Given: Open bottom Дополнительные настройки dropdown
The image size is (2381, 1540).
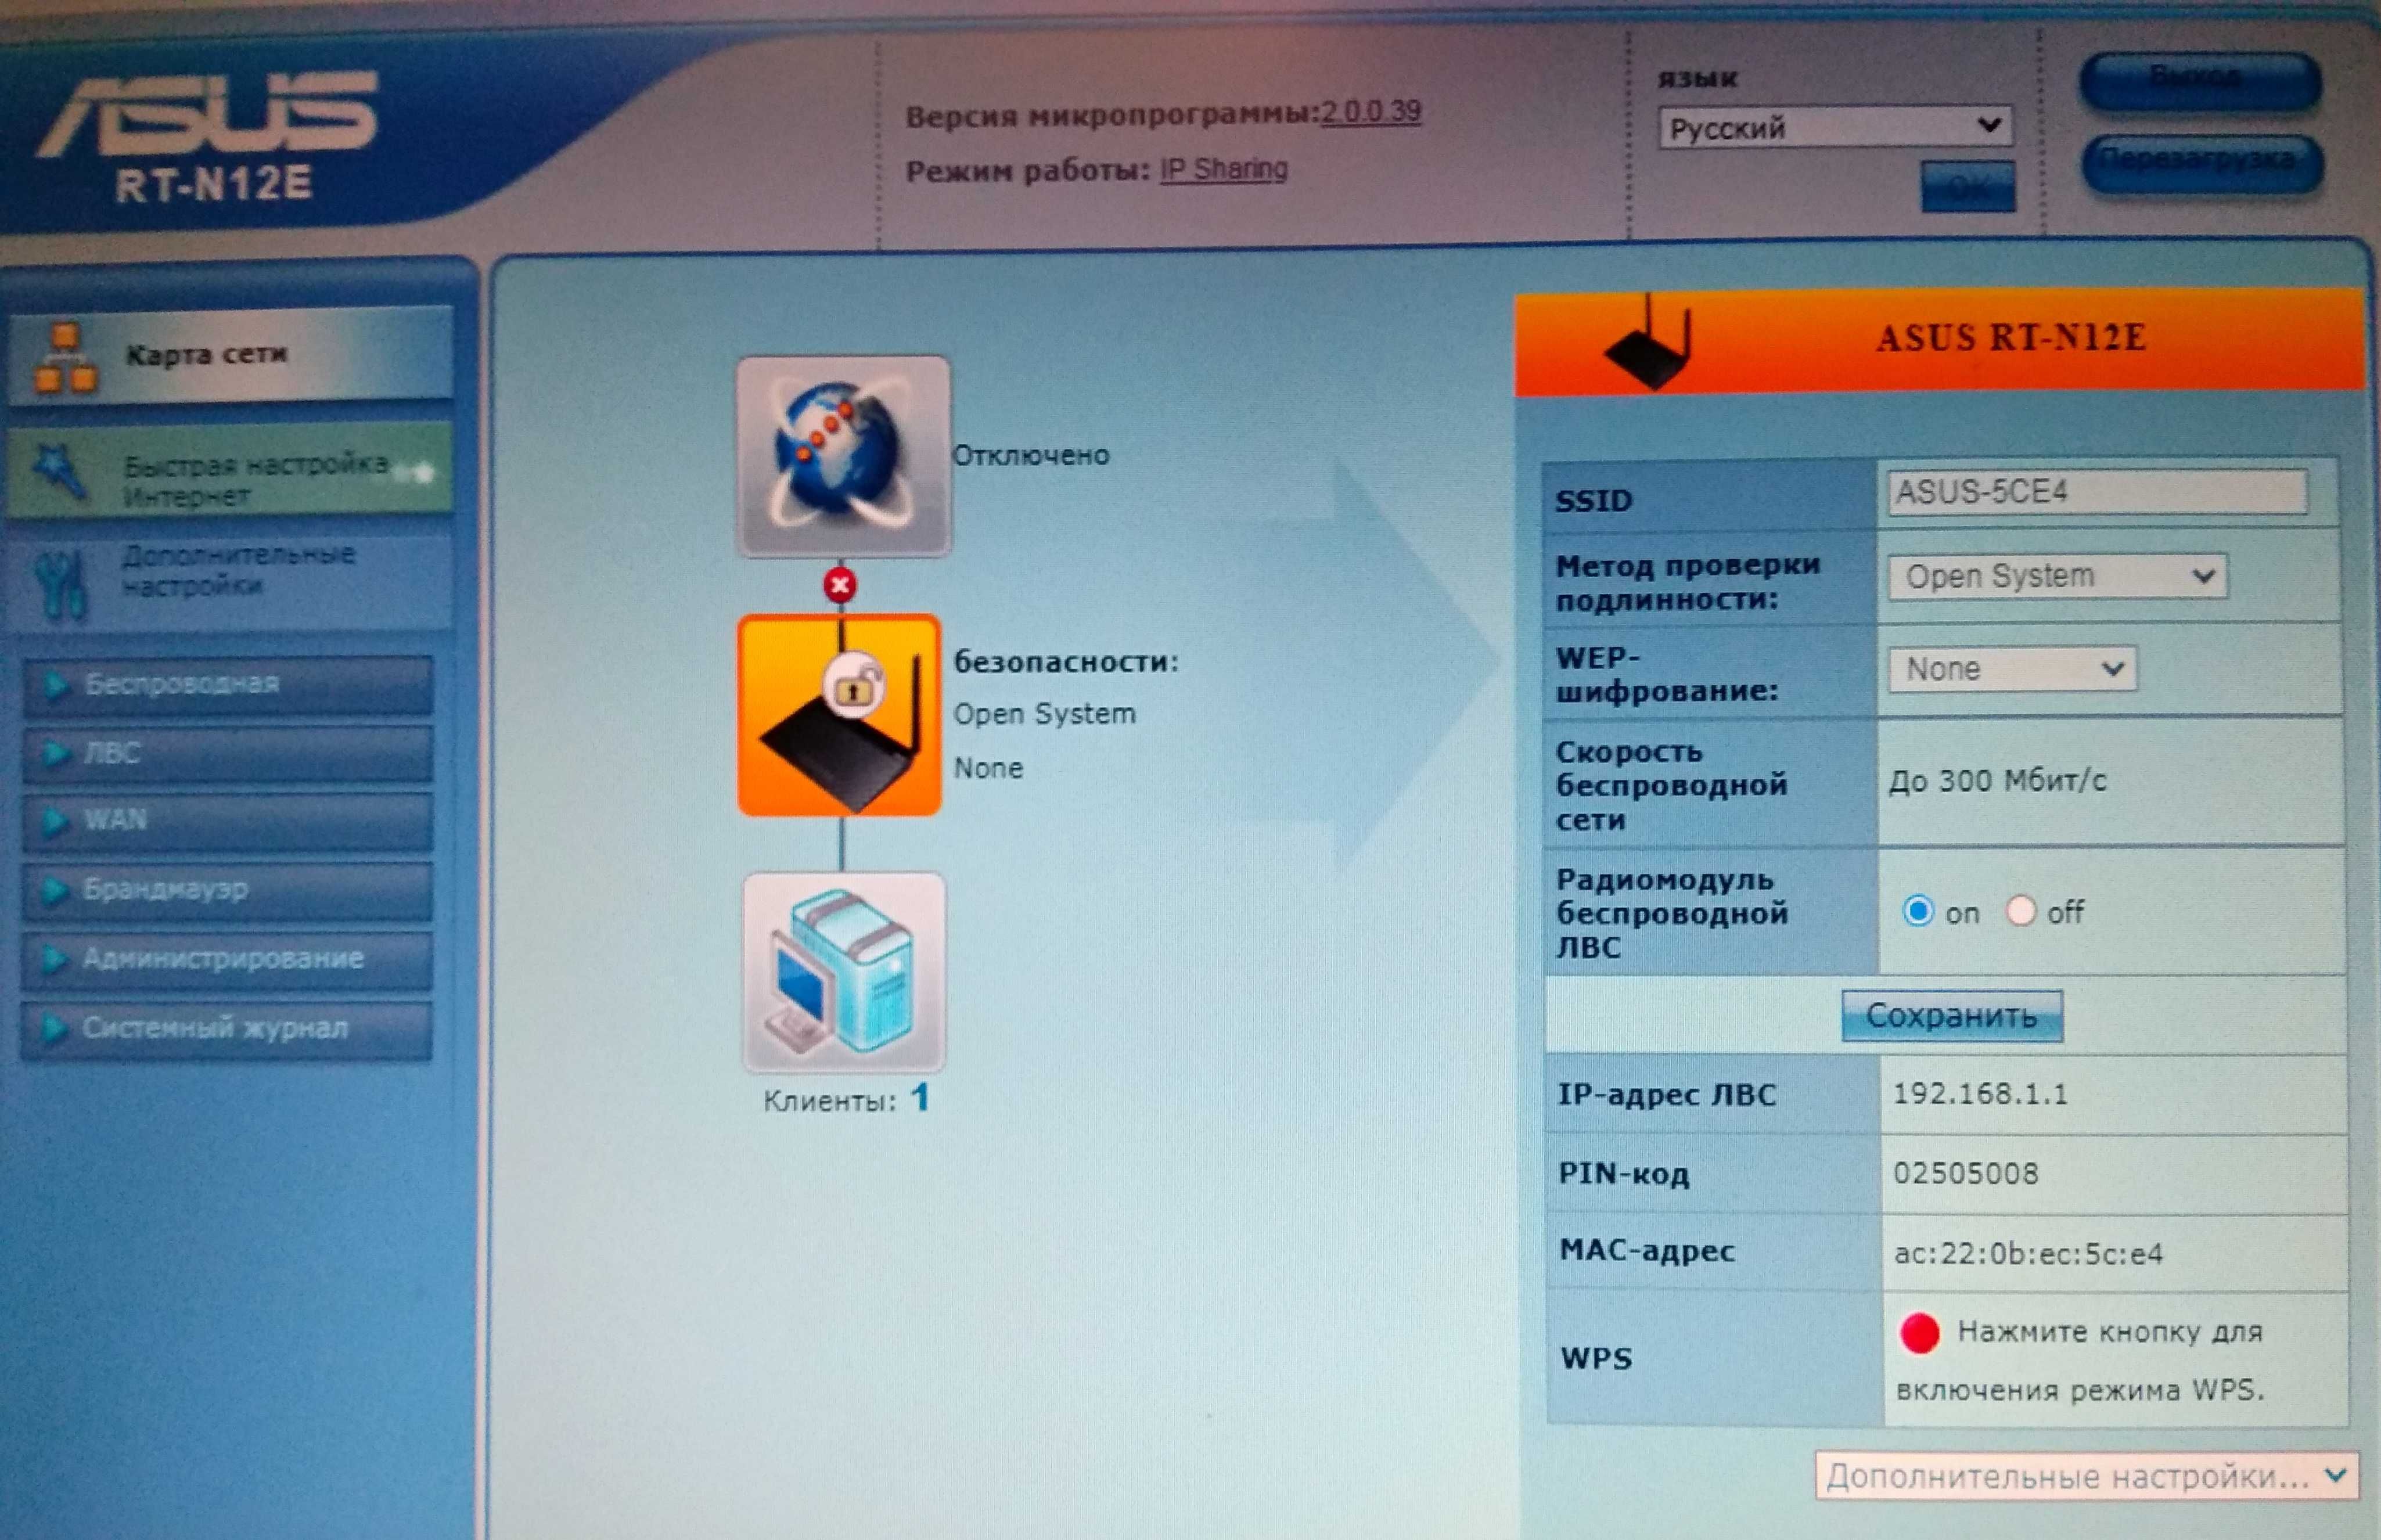Looking at the screenshot, I should tap(2086, 1476).
